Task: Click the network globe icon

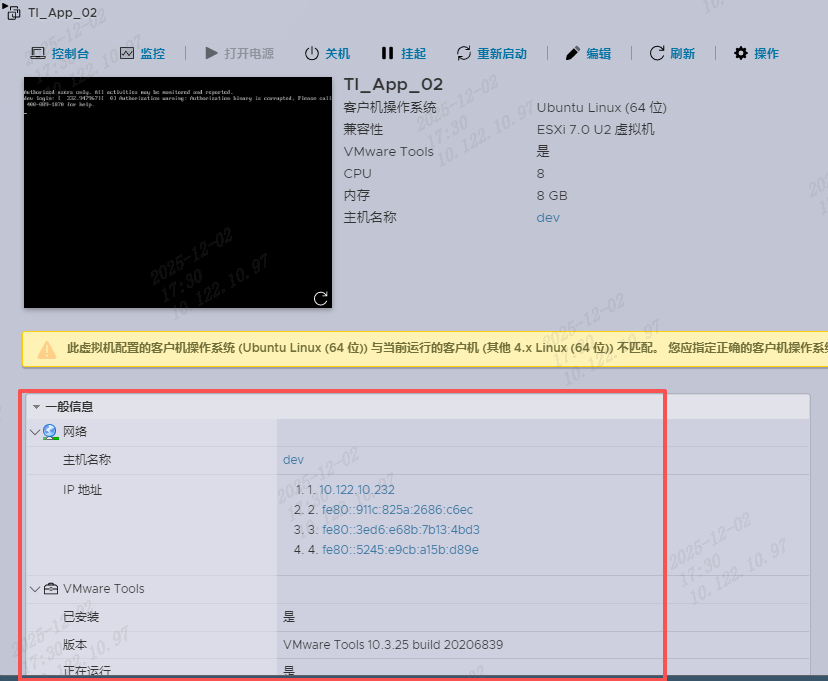Action: 50,432
